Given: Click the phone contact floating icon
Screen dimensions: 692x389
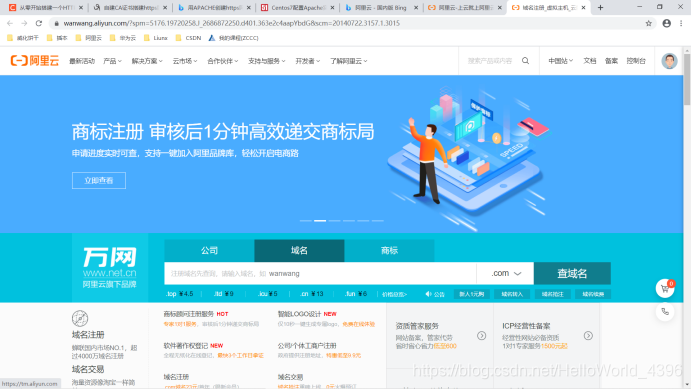Looking at the screenshot, I should (x=665, y=312).
